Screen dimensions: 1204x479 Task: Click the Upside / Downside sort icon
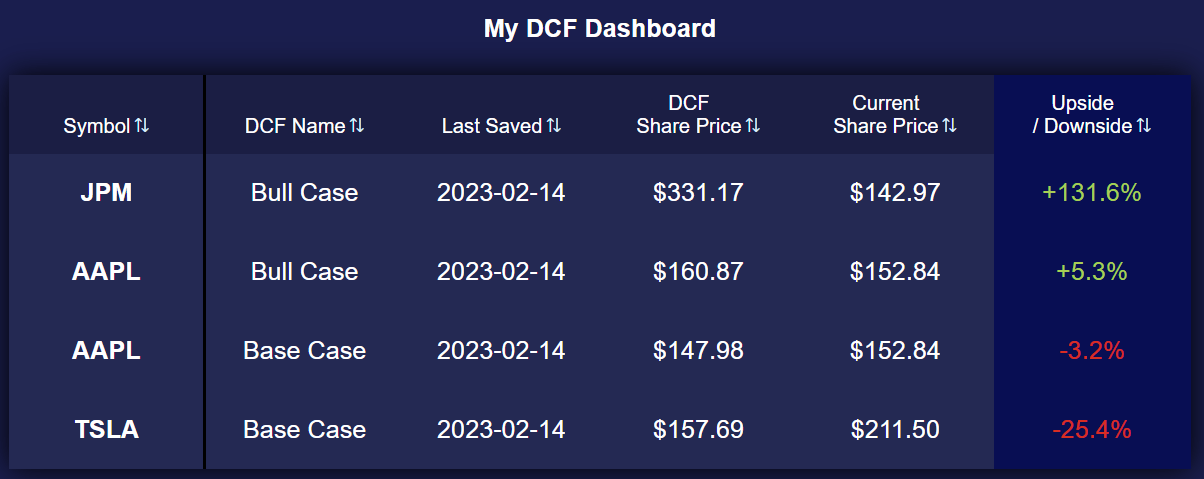point(1144,126)
